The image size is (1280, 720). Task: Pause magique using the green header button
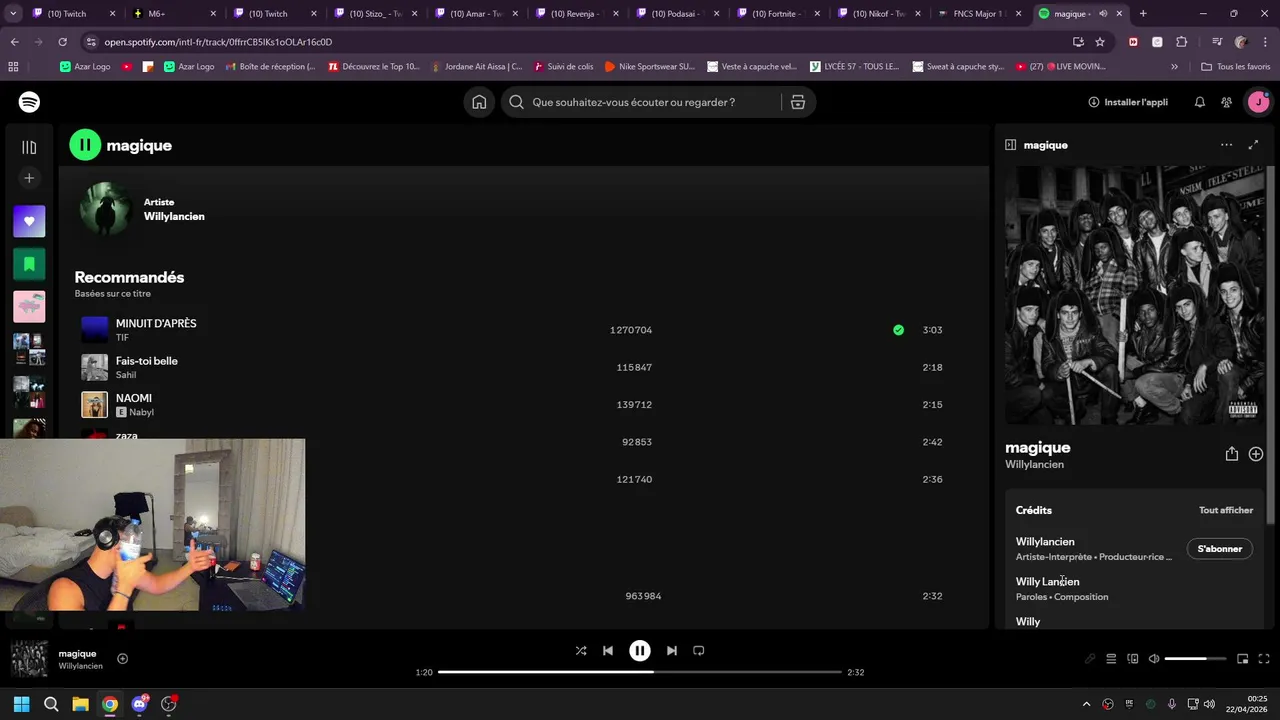coord(85,145)
